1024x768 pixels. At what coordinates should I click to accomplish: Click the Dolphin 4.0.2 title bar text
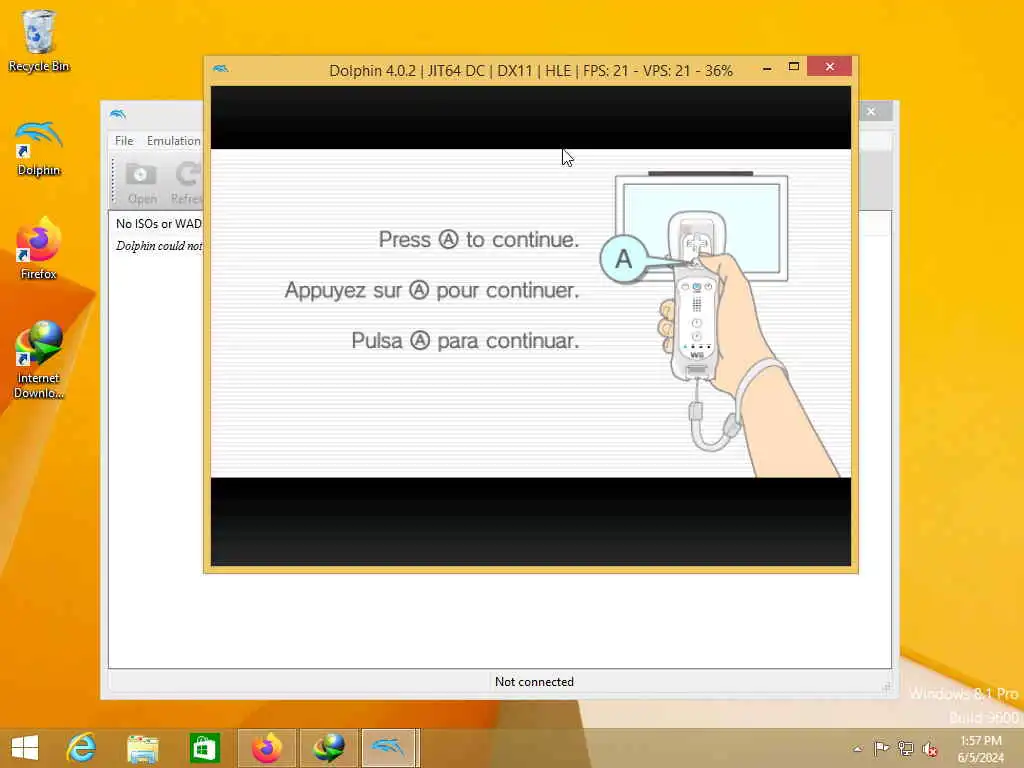(530, 71)
